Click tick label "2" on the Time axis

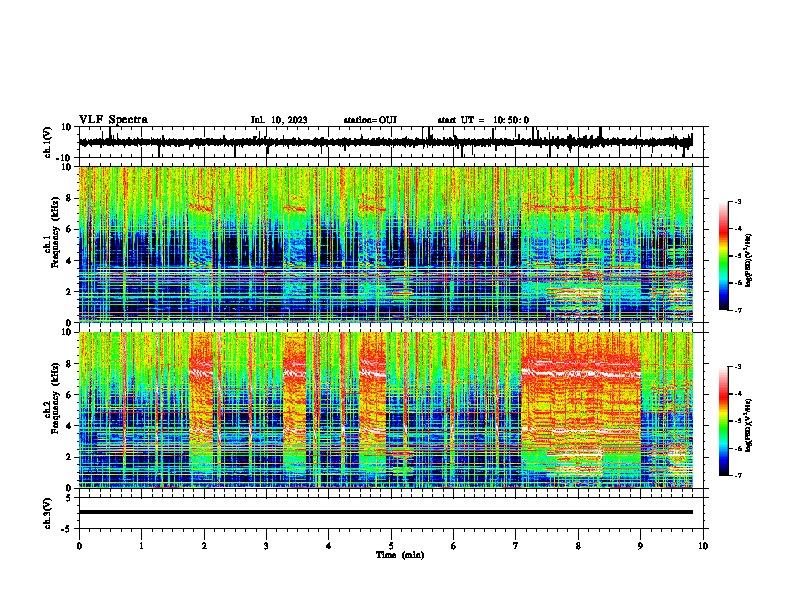point(204,546)
